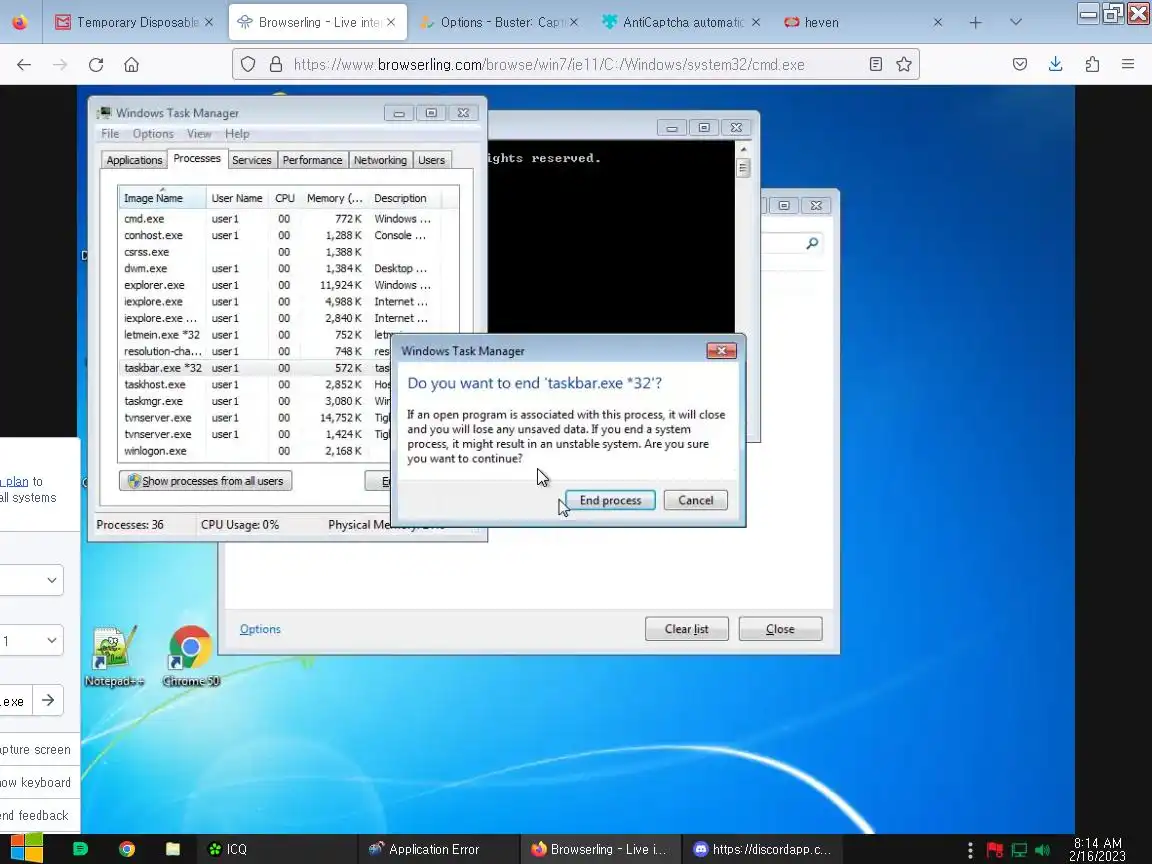Open Application Error taskbar item
This screenshot has width=1152, height=864.
coord(439,849)
